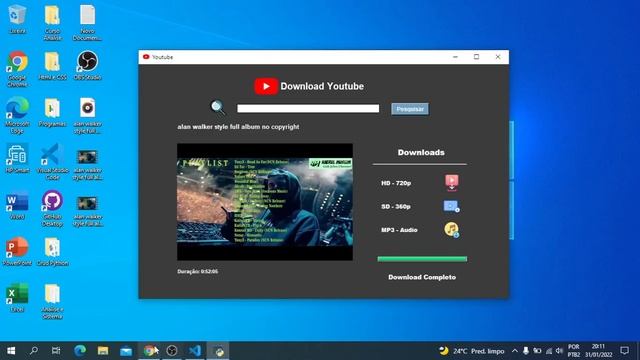Select the Html e CSS folder on desktop
The image size is (640, 360).
pyautogui.click(x=52, y=66)
